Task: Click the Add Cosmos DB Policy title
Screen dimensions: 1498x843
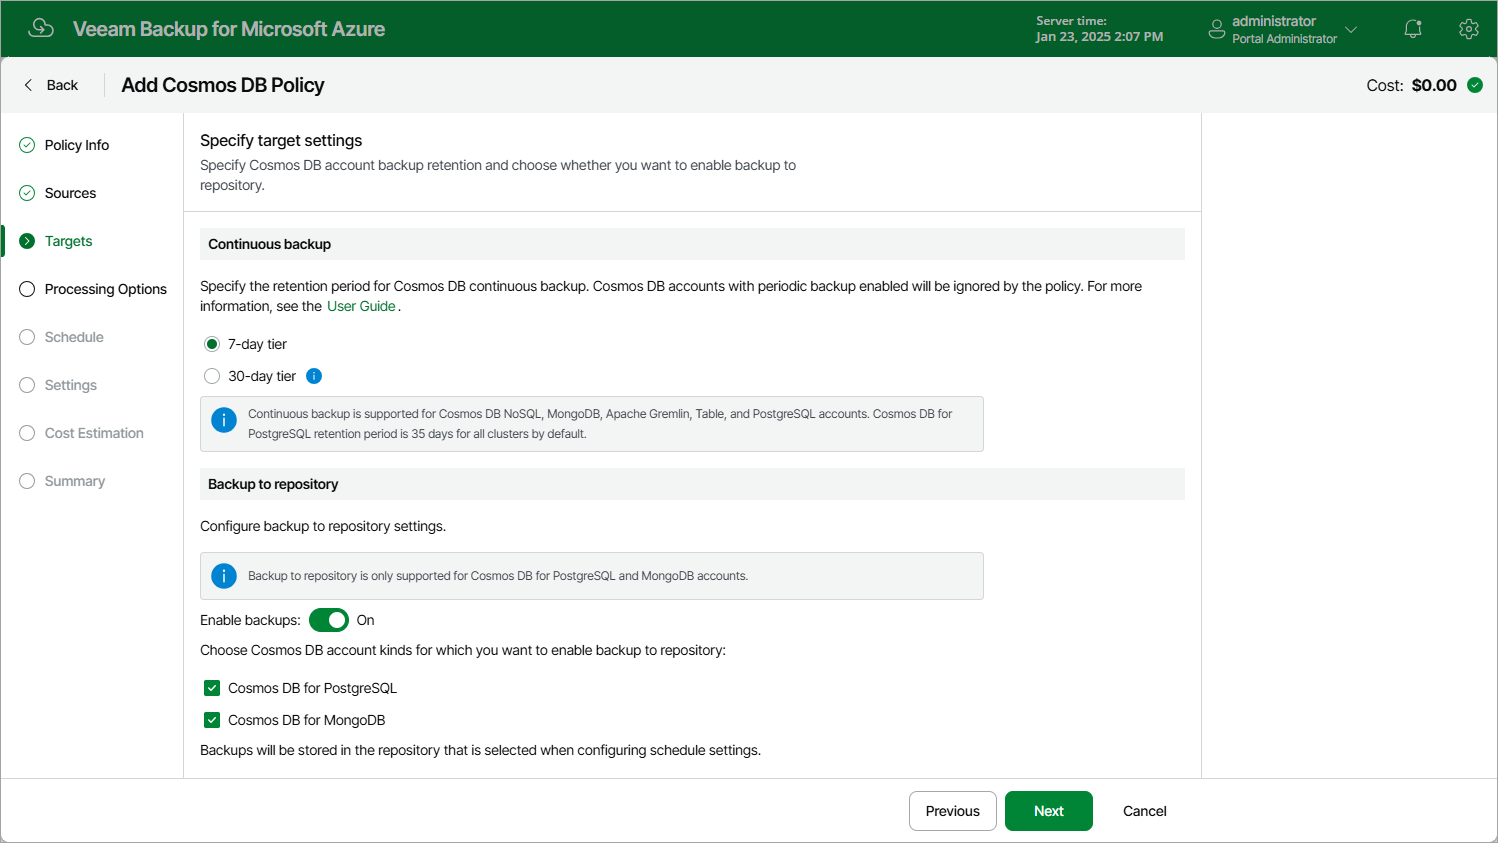Action: click(x=223, y=85)
